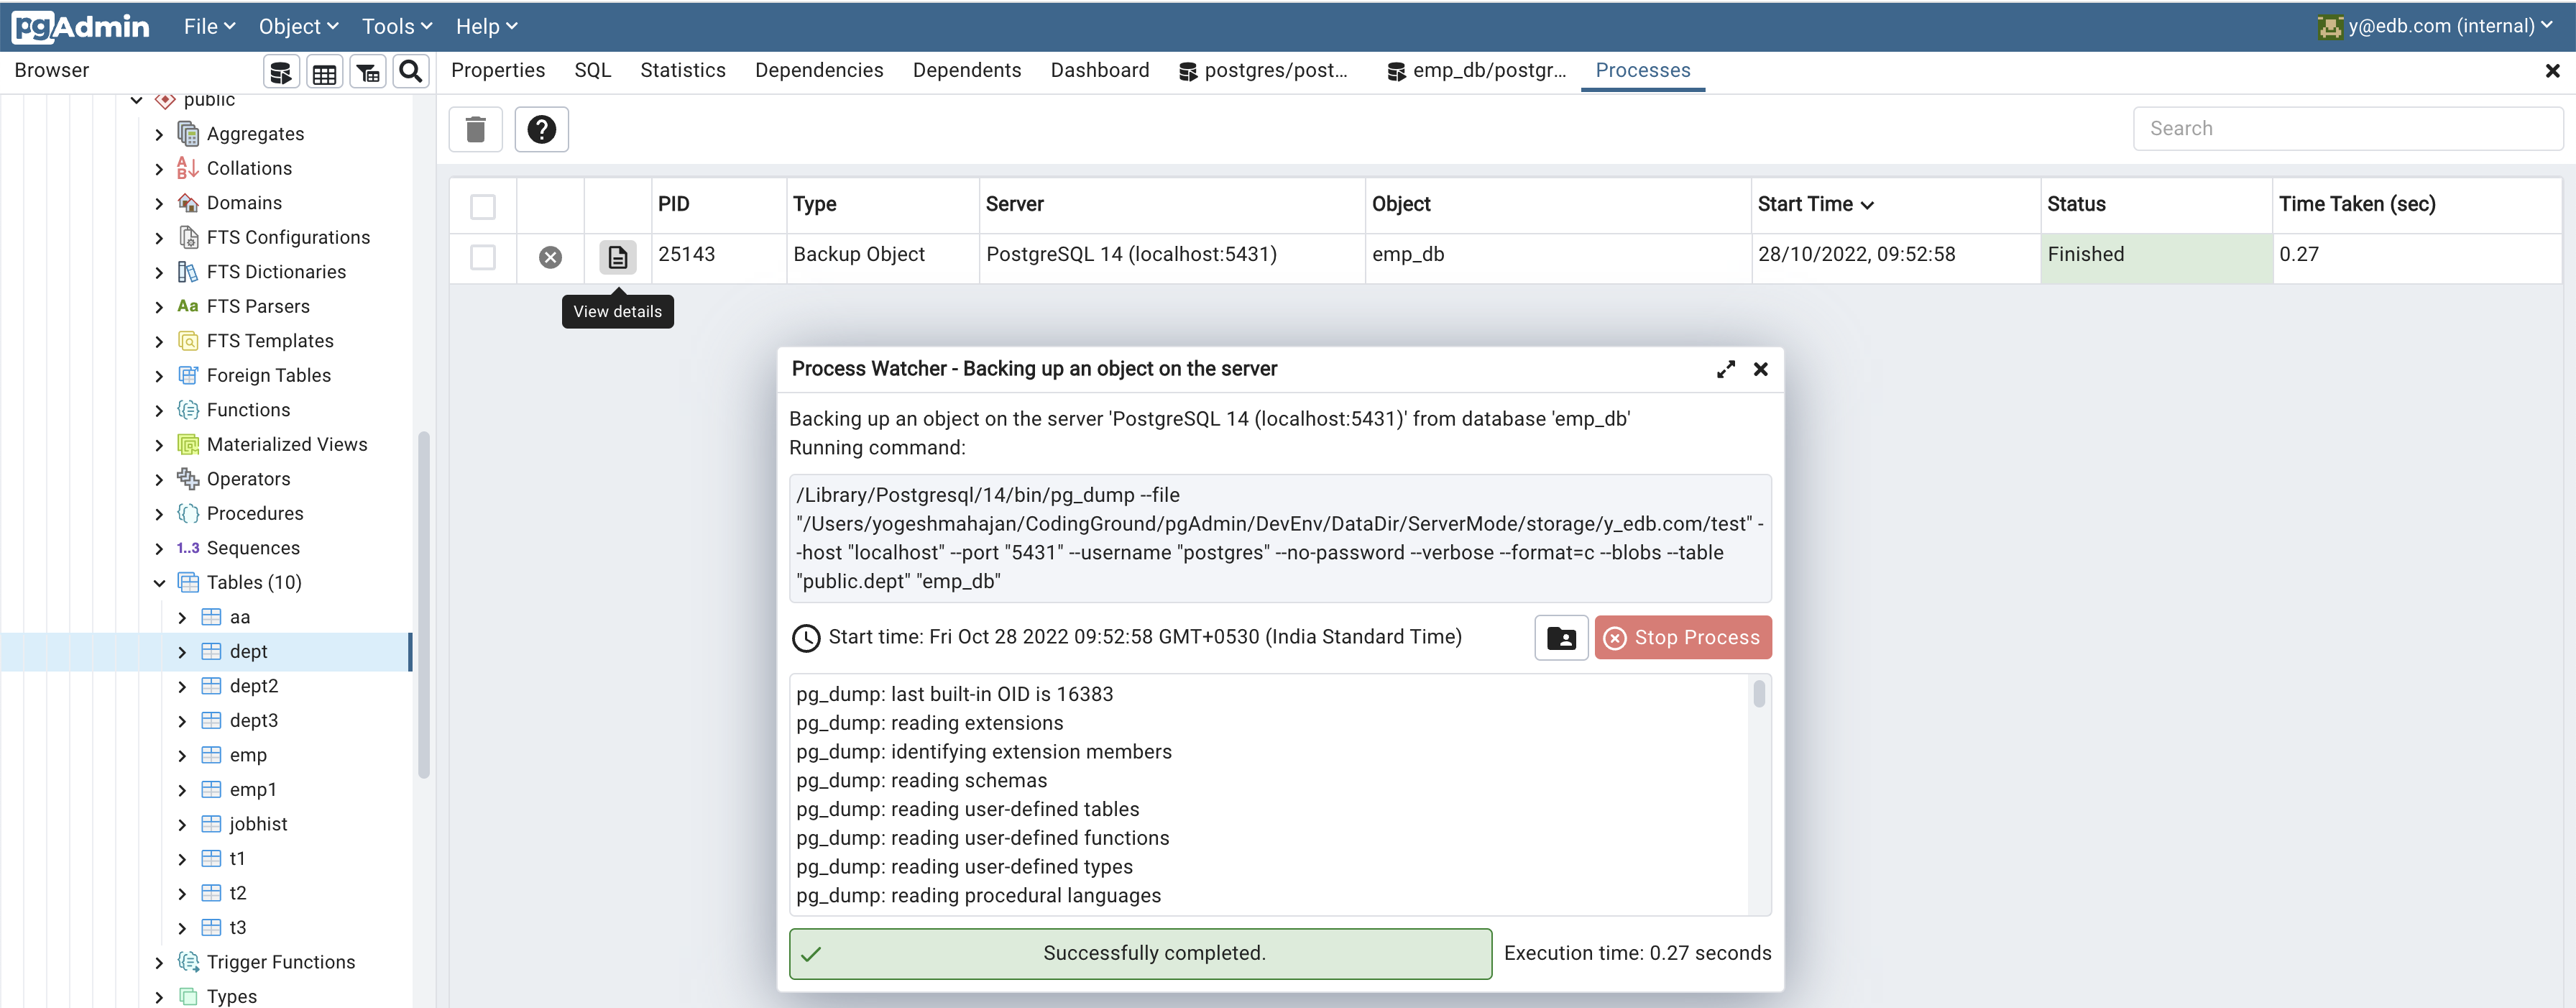The height and width of the screenshot is (1008, 2576).
Task: Click the View details icon for process 25143
Action: (x=617, y=257)
